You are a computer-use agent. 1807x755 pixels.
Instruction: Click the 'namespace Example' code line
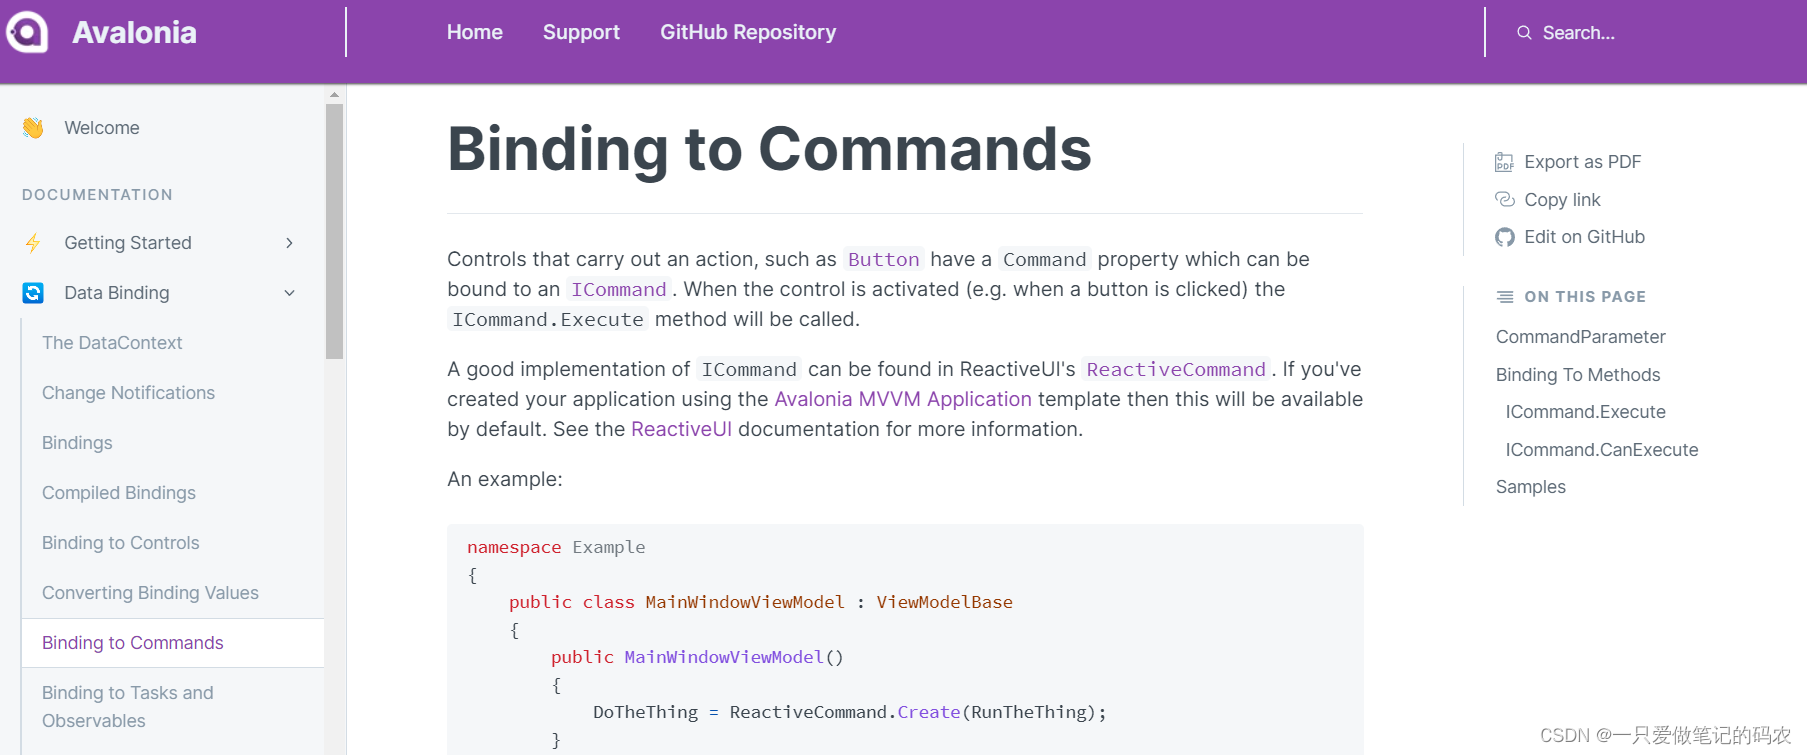pos(556,547)
